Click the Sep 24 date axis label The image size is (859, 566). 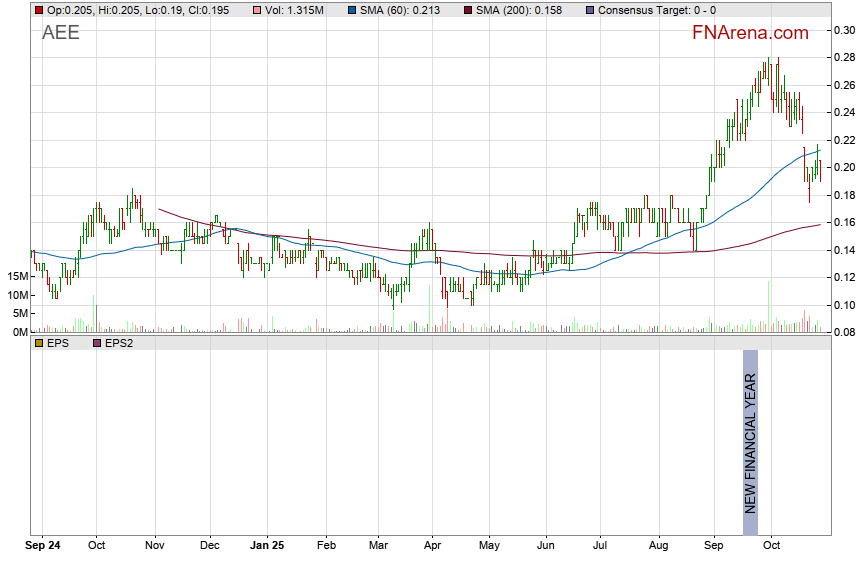click(43, 547)
